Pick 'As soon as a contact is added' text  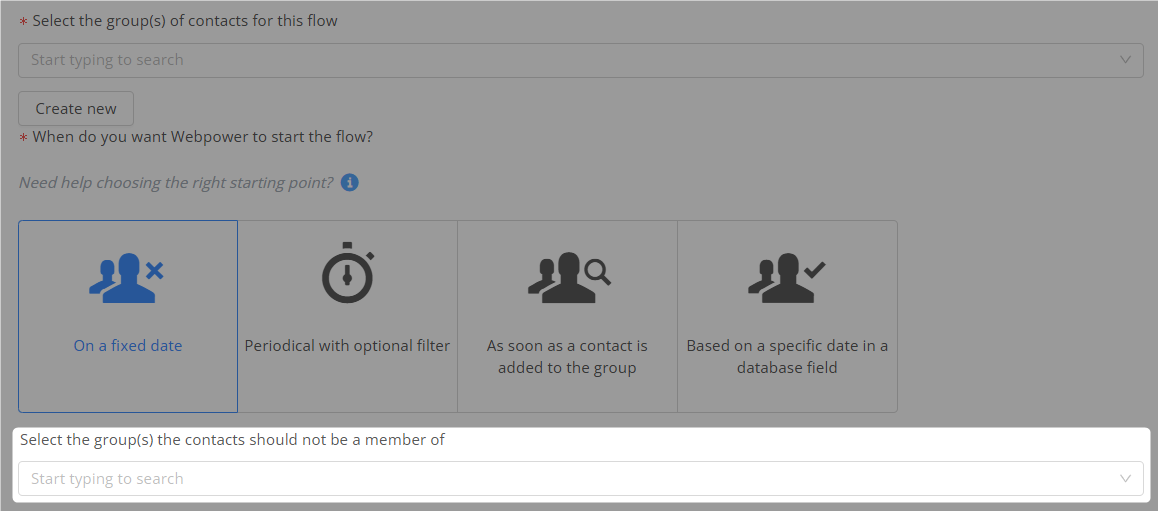[567, 357]
